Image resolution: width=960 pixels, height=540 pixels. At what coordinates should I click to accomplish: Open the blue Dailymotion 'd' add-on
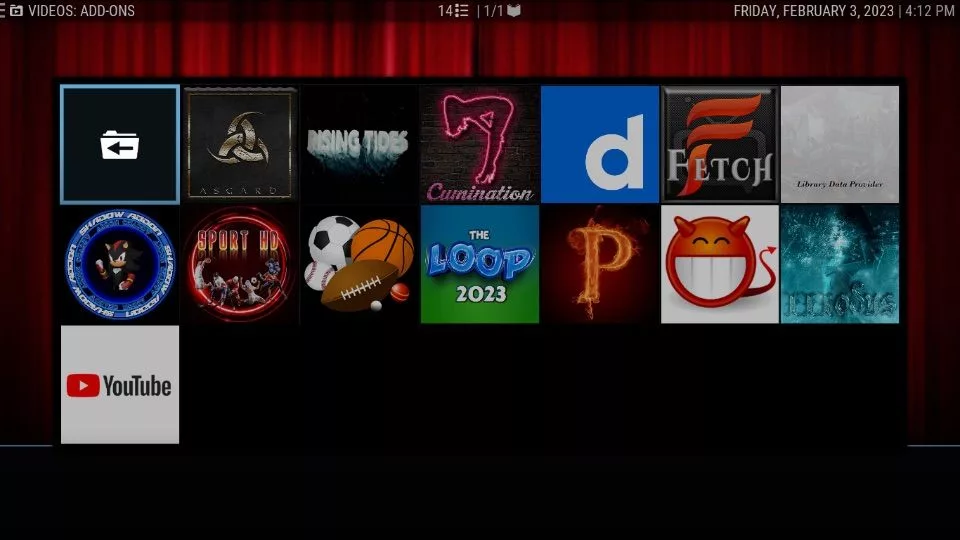point(600,144)
